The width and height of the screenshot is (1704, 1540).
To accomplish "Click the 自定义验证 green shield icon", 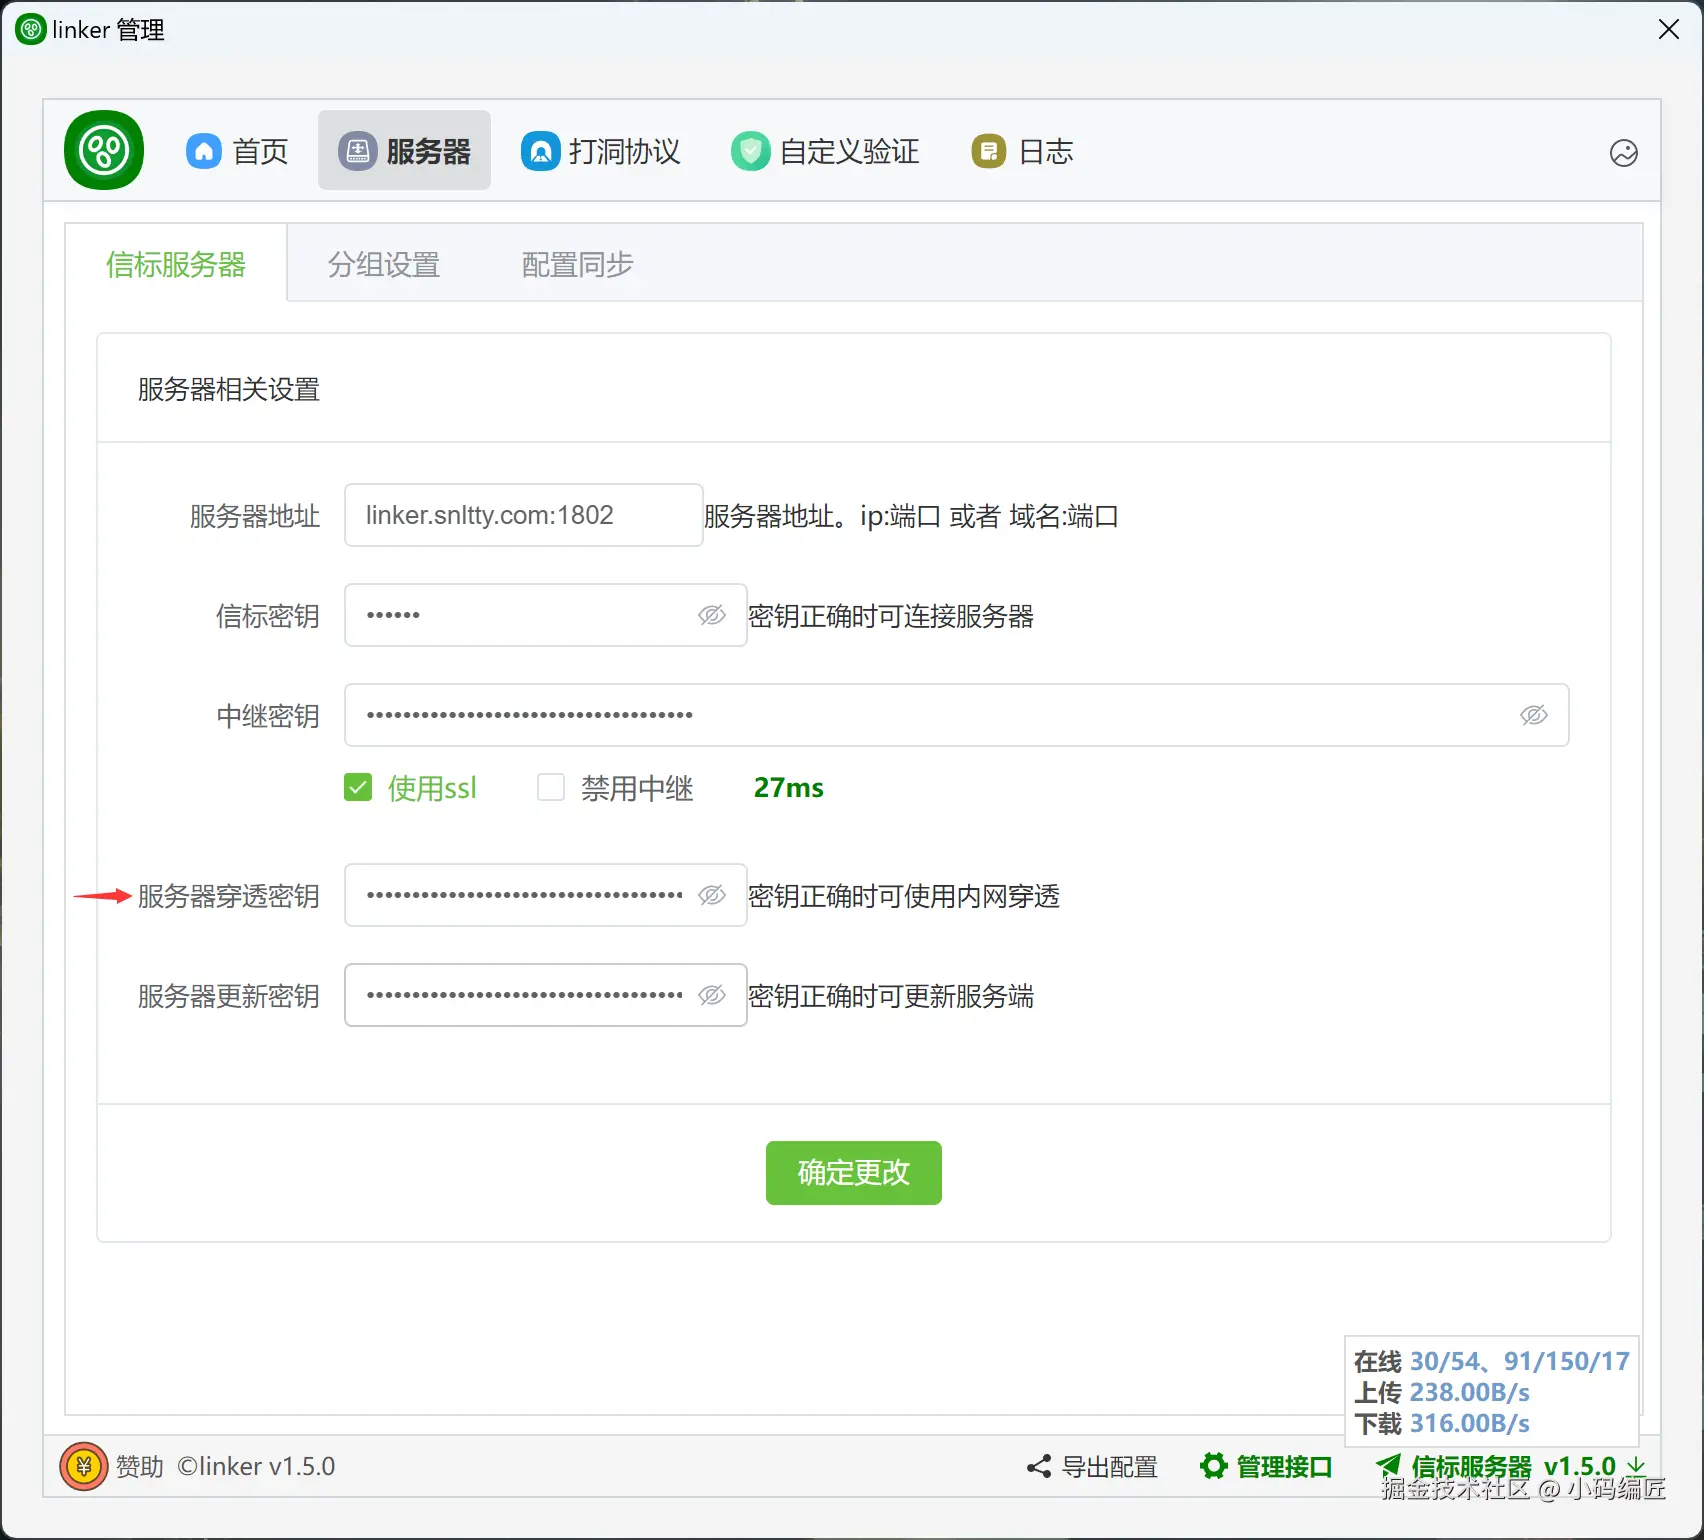I will coord(751,151).
